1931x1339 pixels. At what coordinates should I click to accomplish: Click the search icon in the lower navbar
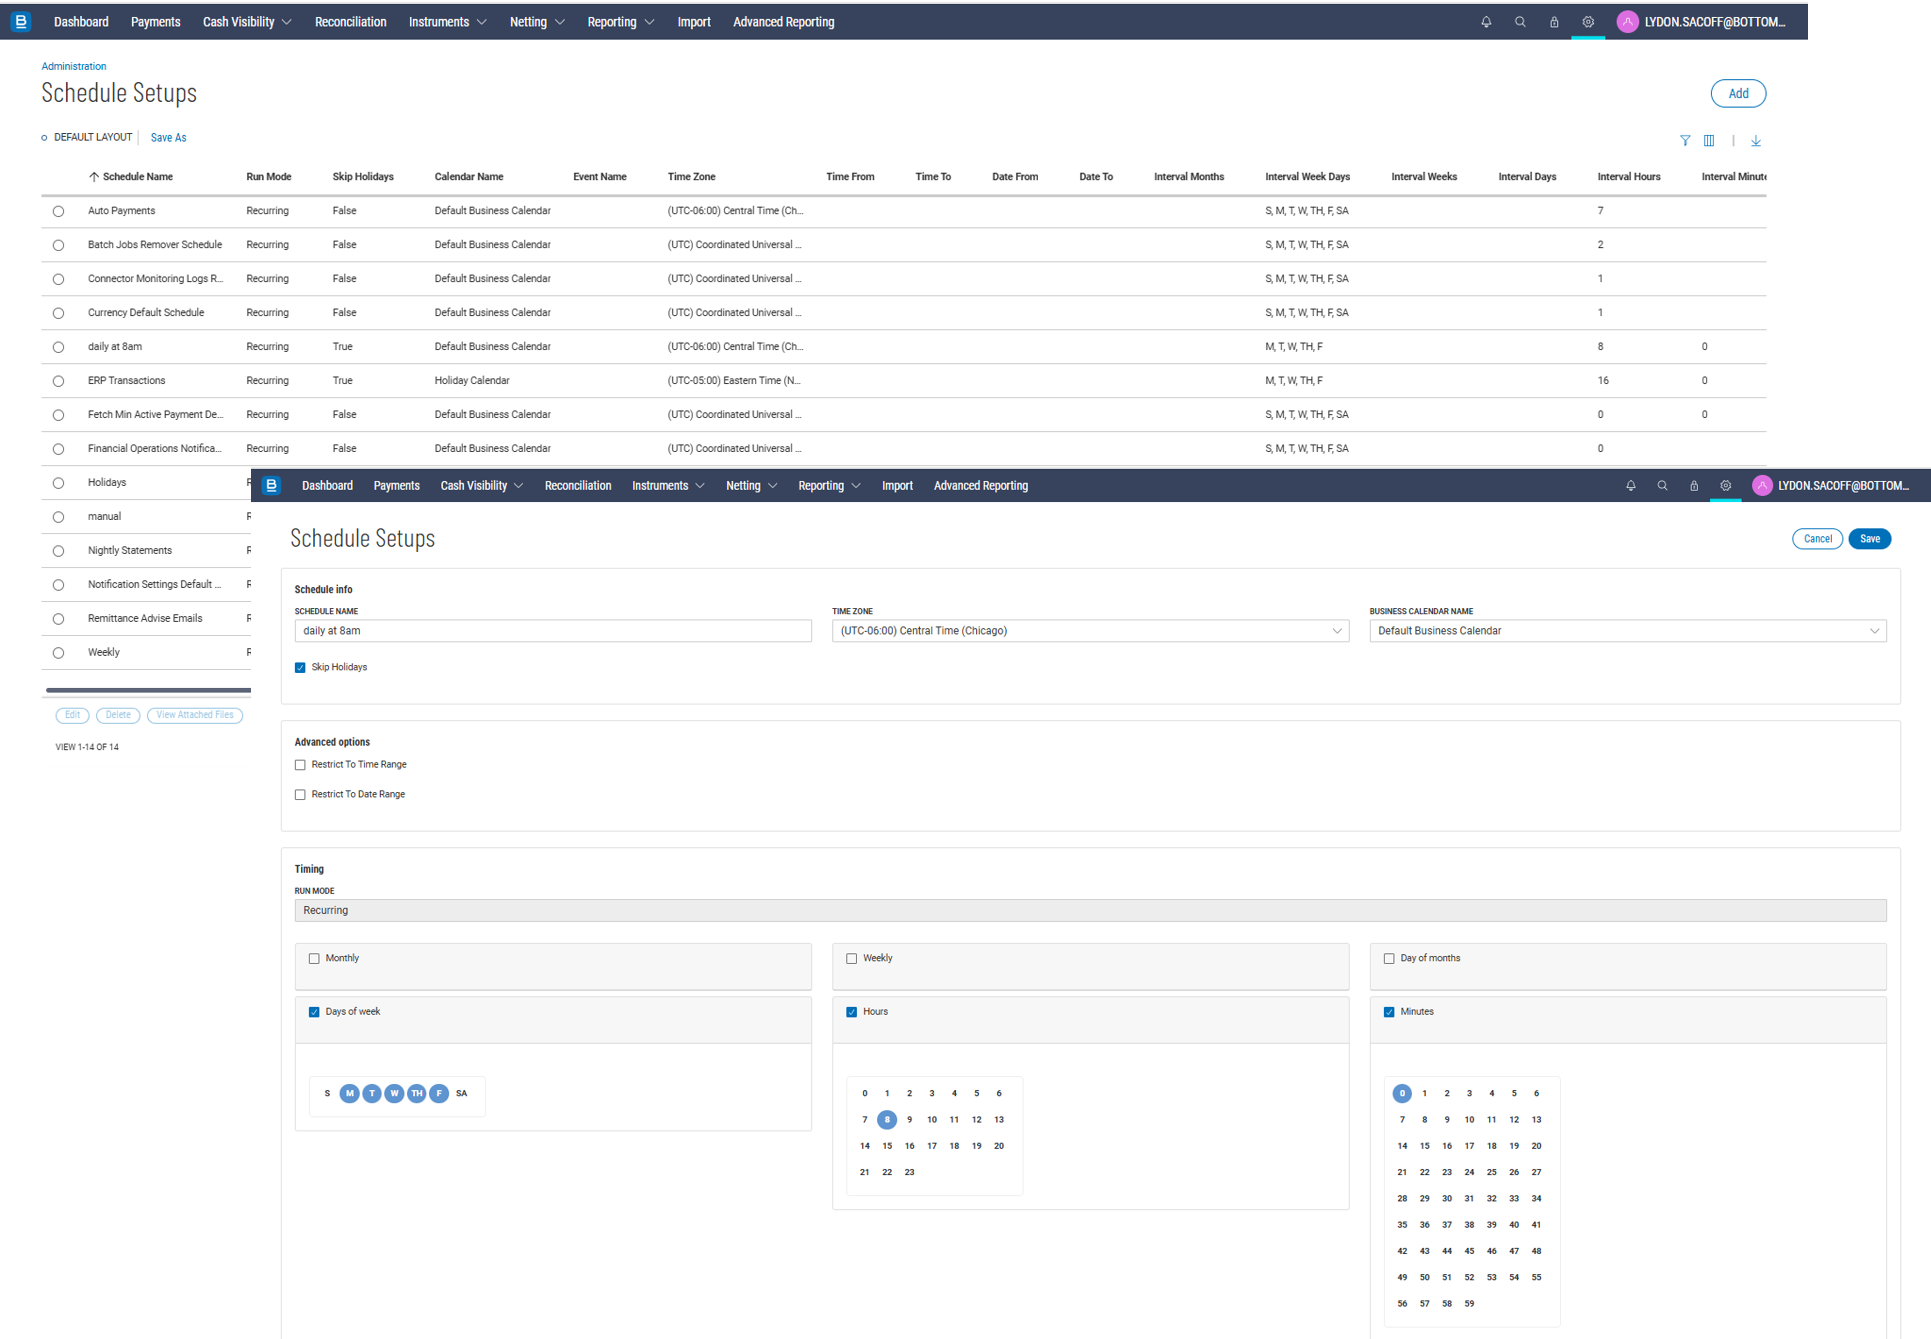(x=1662, y=486)
